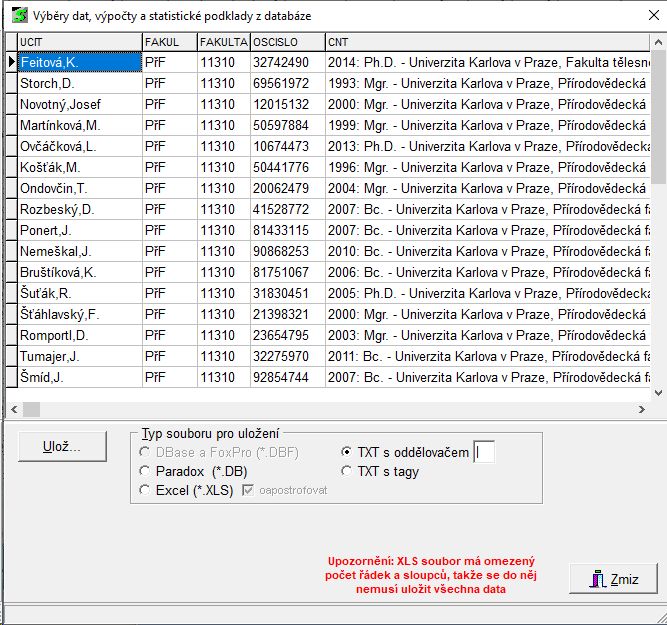This screenshot has width=667, height=625.
Task: Click the UCIT column header
Action: coord(79,41)
